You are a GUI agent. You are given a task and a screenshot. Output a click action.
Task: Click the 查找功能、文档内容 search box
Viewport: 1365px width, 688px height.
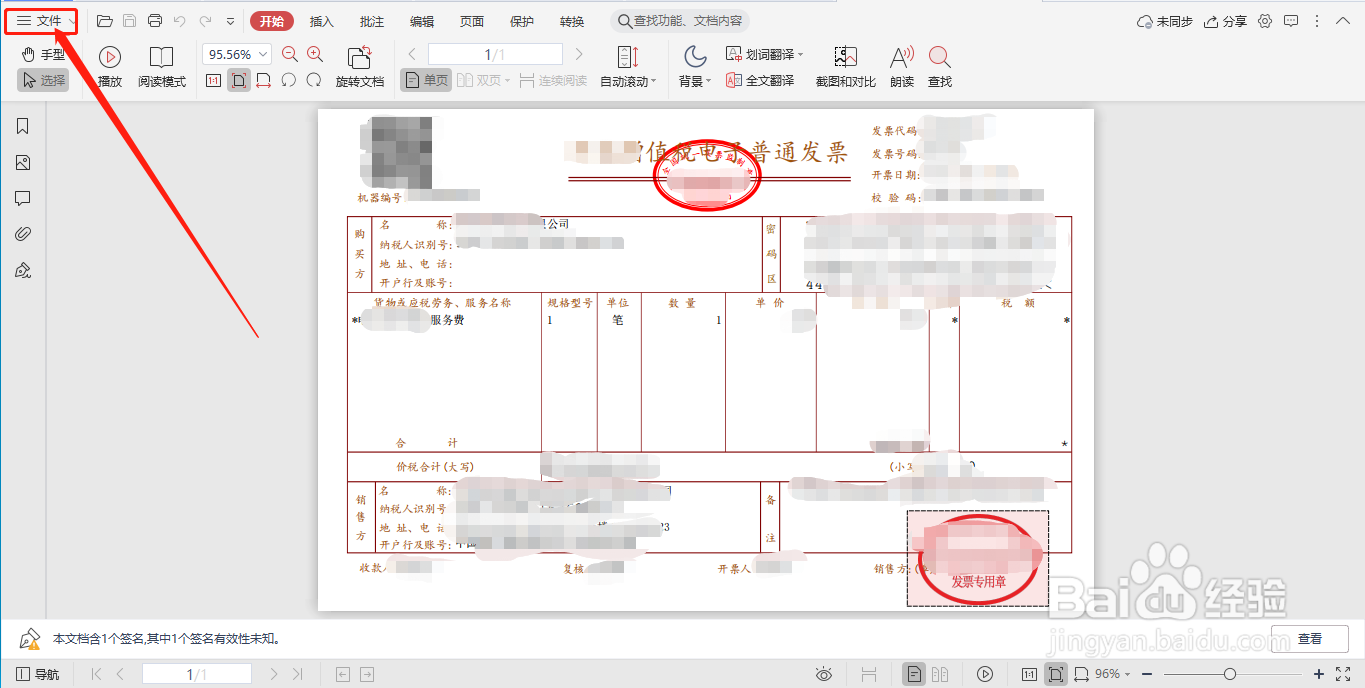(x=680, y=21)
